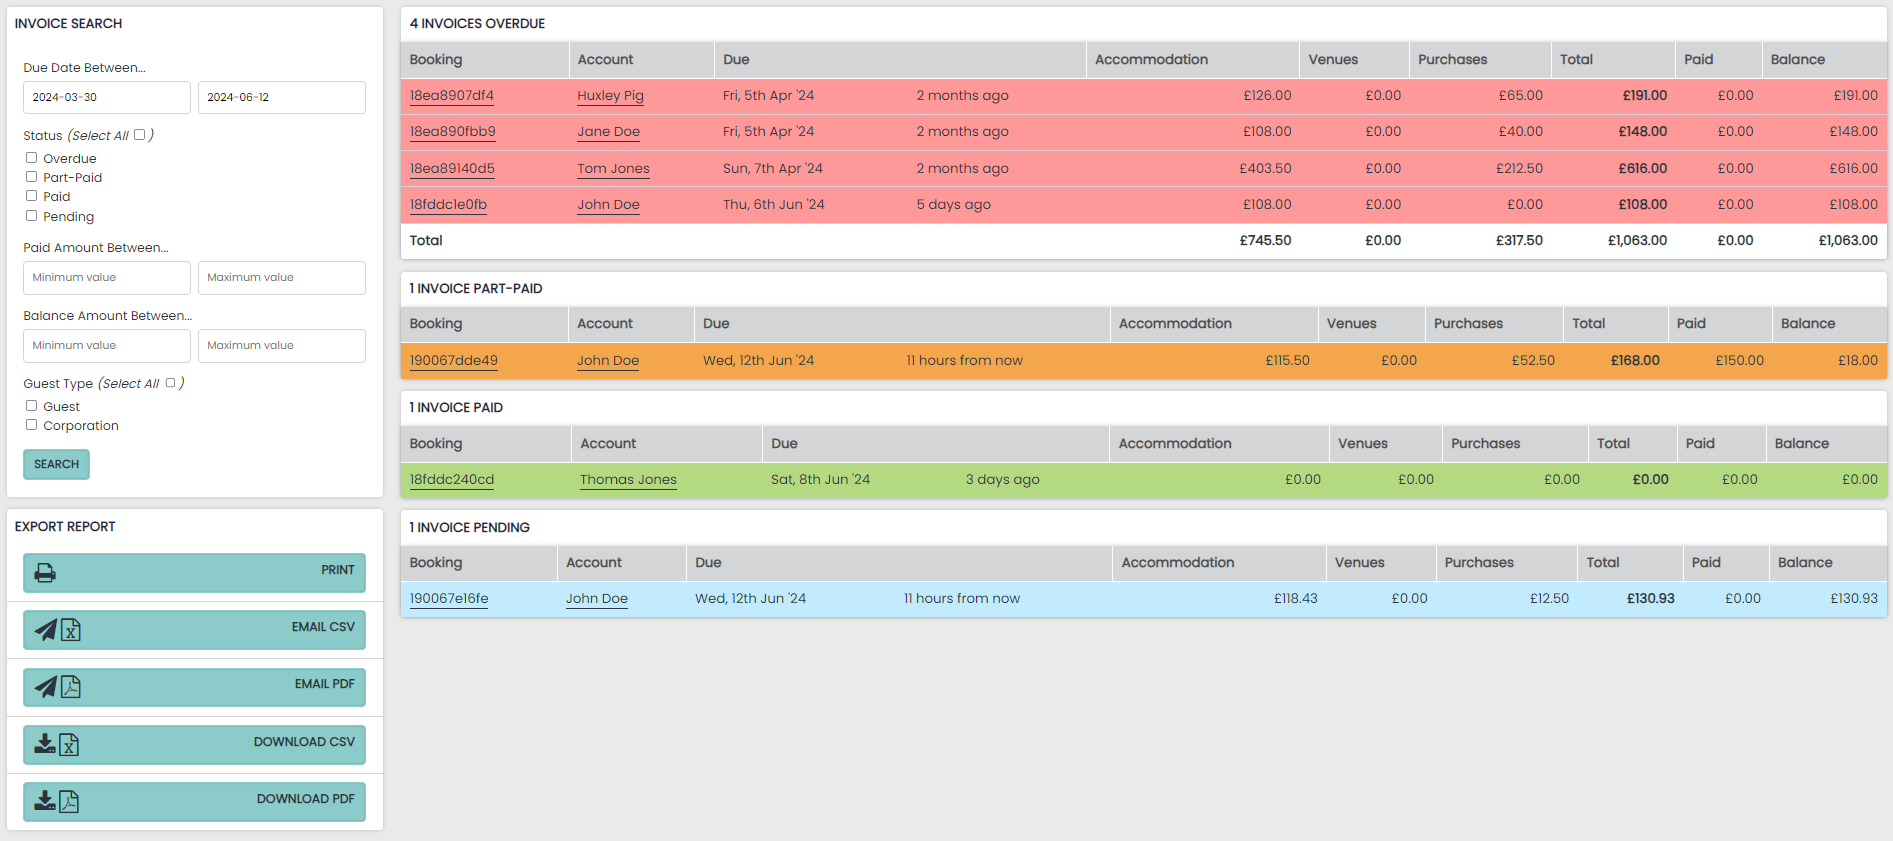Enable the Part-Paid status filter
Screen dimensions: 1893x841
tap(32, 177)
